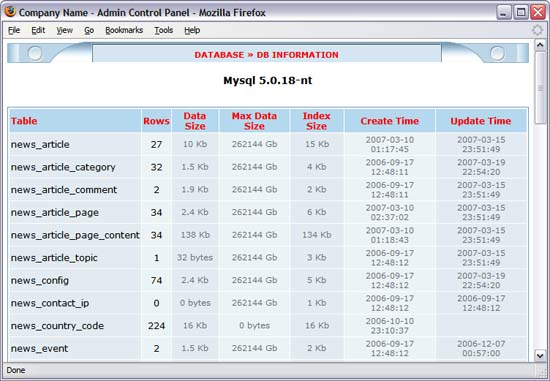Open the Bookmarks menu
550x381 pixels.
pos(124,31)
